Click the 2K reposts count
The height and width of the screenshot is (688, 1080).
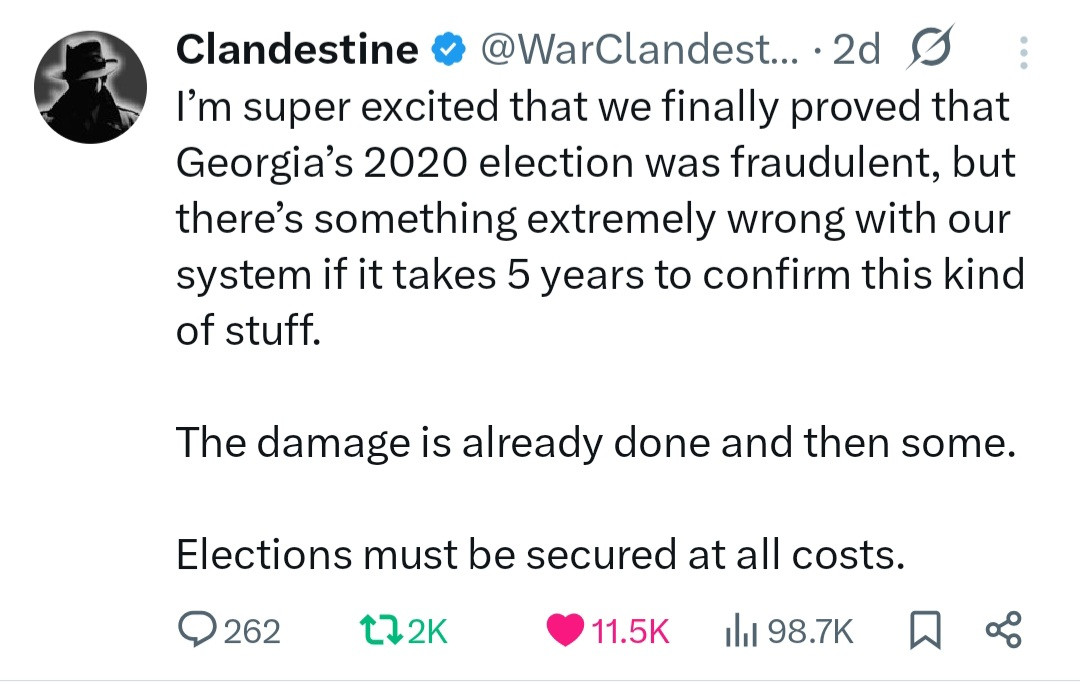pyautogui.click(x=429, y=631)
